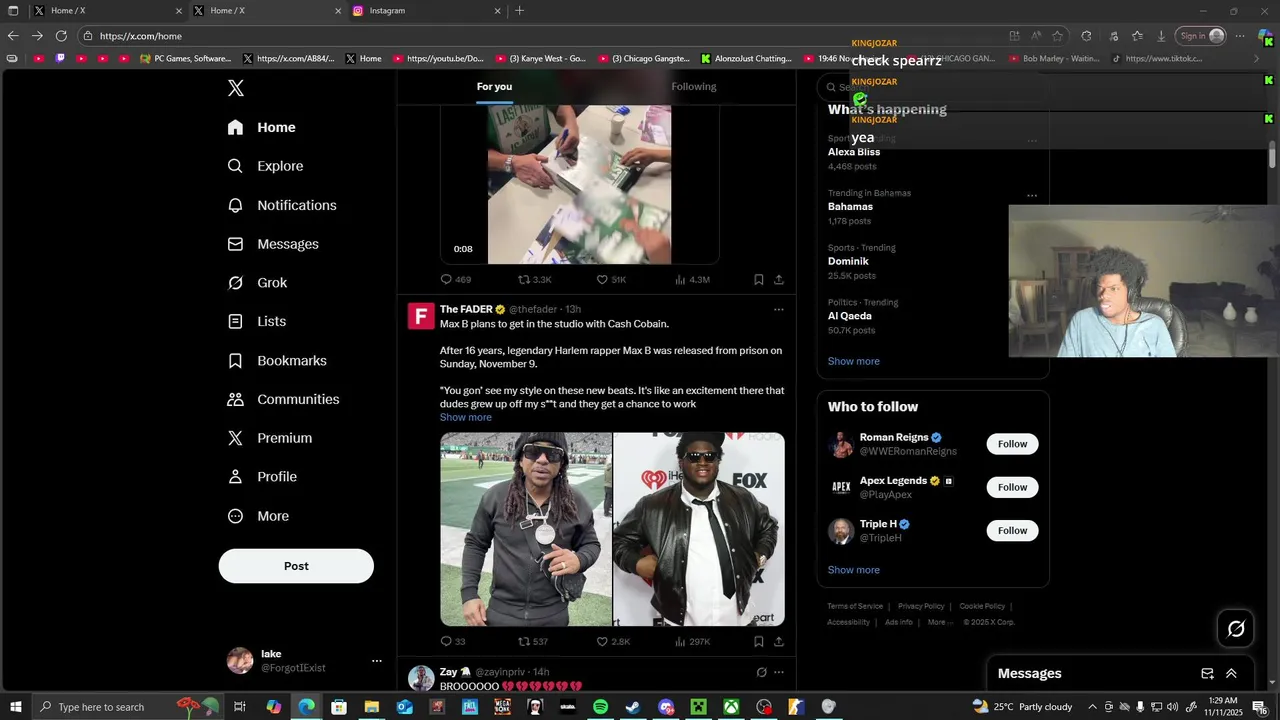The height and width of the screenshot is (720, 1280).
Task: View analytics of FADER post 297K views
Action: tap(692, 642)
